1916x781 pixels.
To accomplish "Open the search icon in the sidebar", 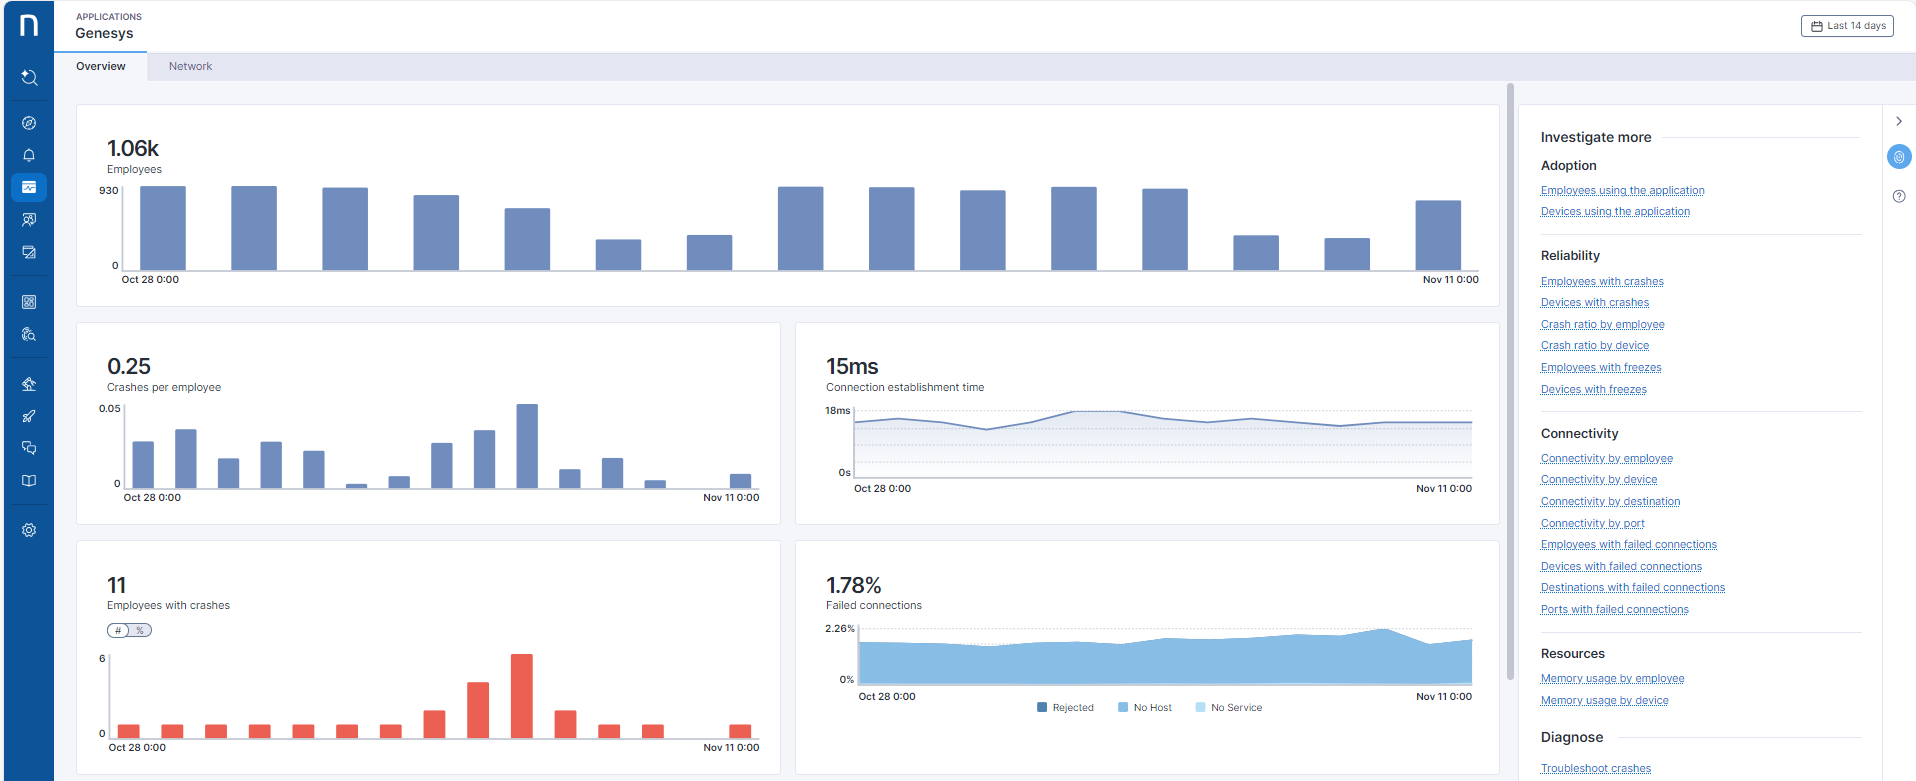I will point(29,78).
